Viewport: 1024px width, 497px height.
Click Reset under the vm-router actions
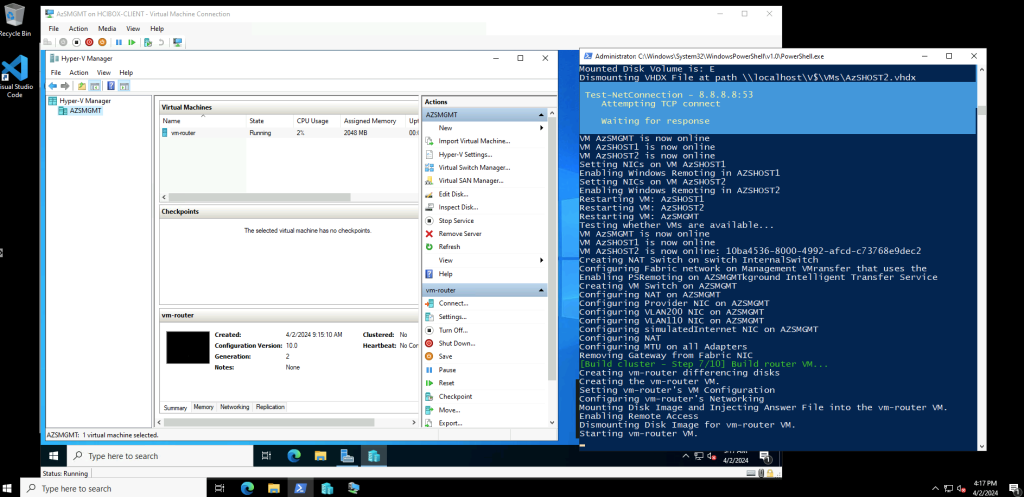[x=447, y=383]
